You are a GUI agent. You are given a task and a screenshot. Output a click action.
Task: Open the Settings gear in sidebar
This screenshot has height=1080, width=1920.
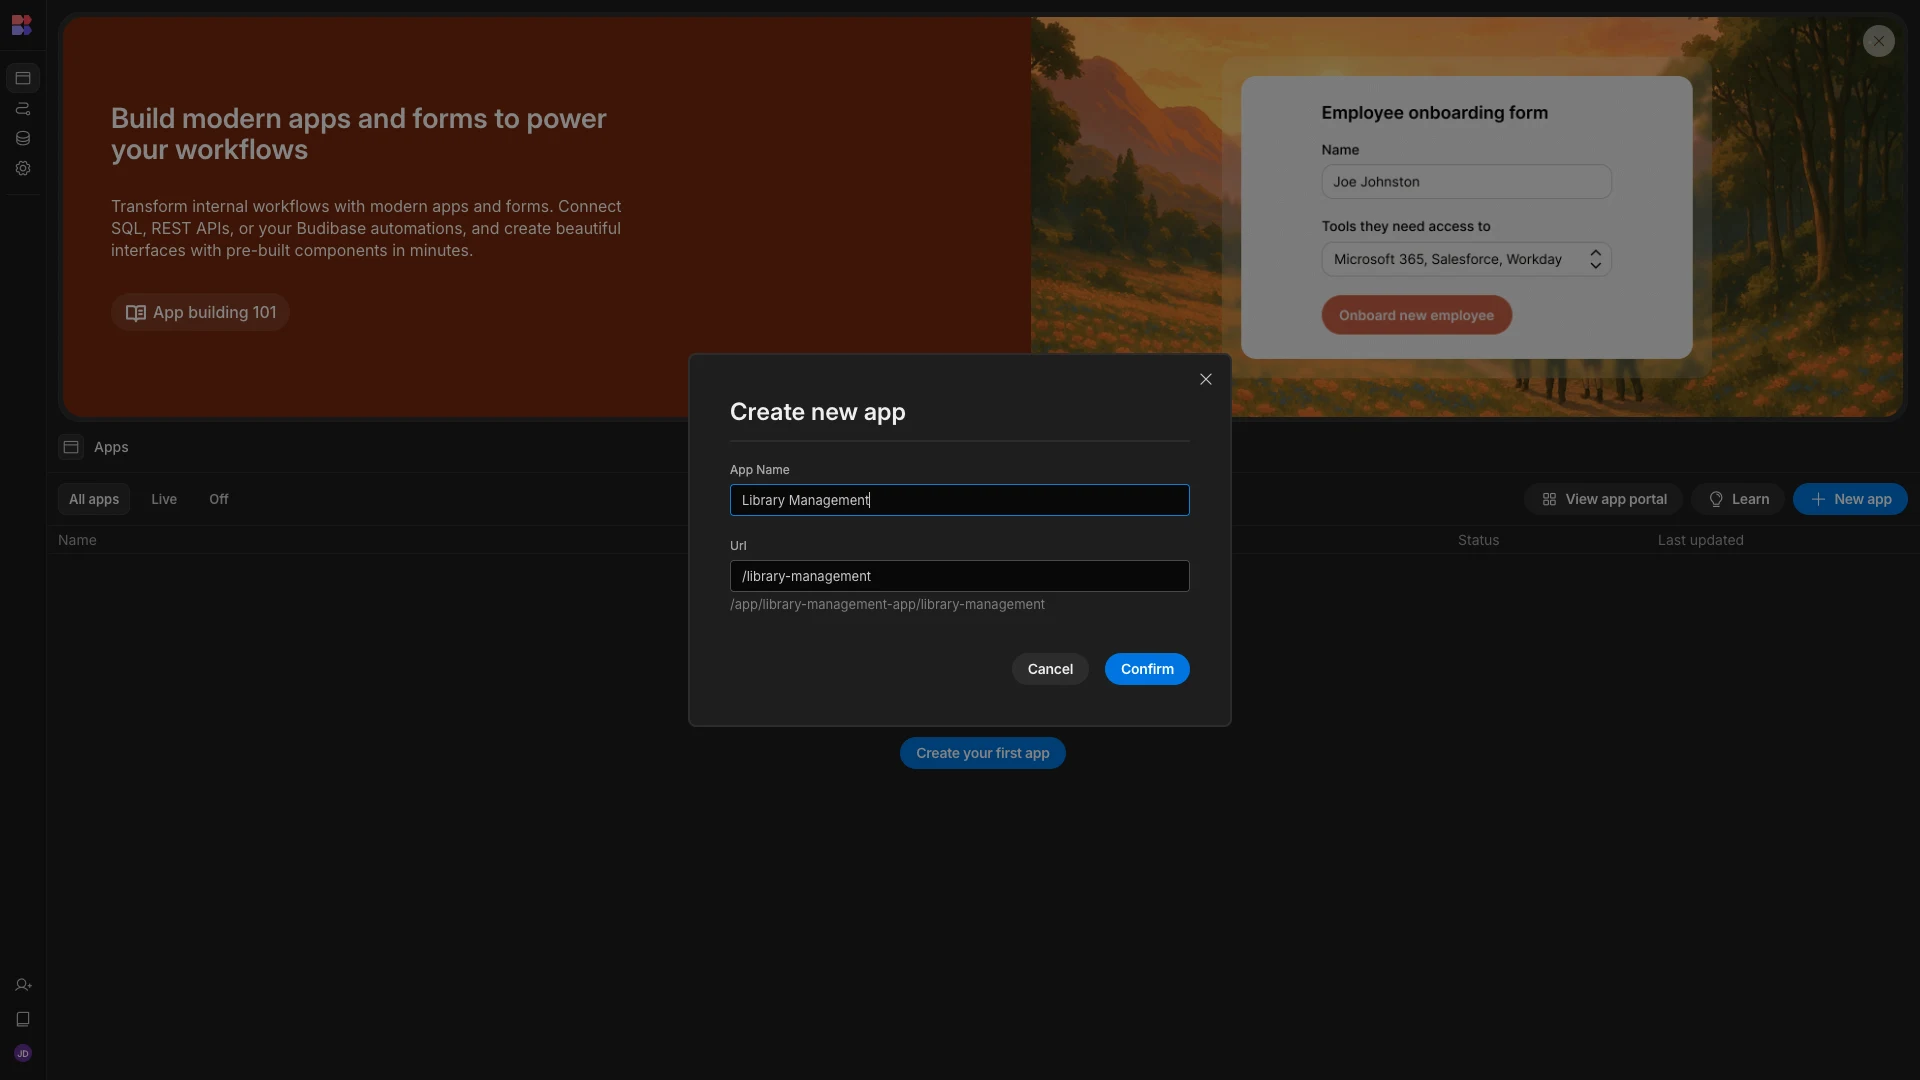(23, 168)
